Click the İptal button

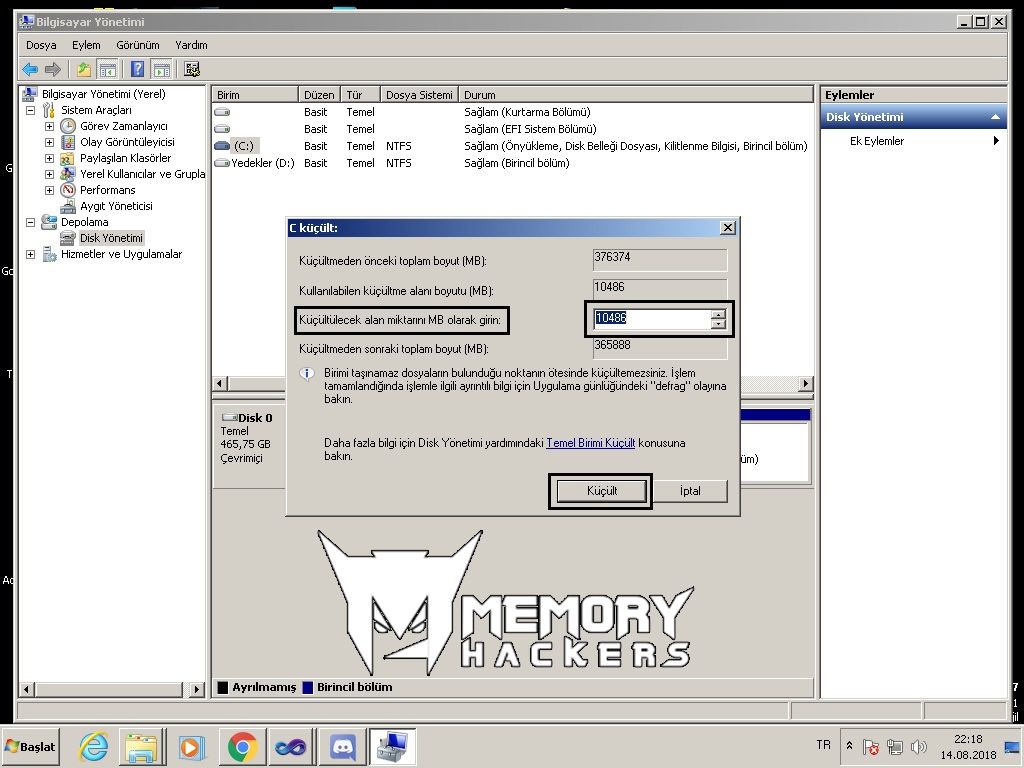click(690, 490)
